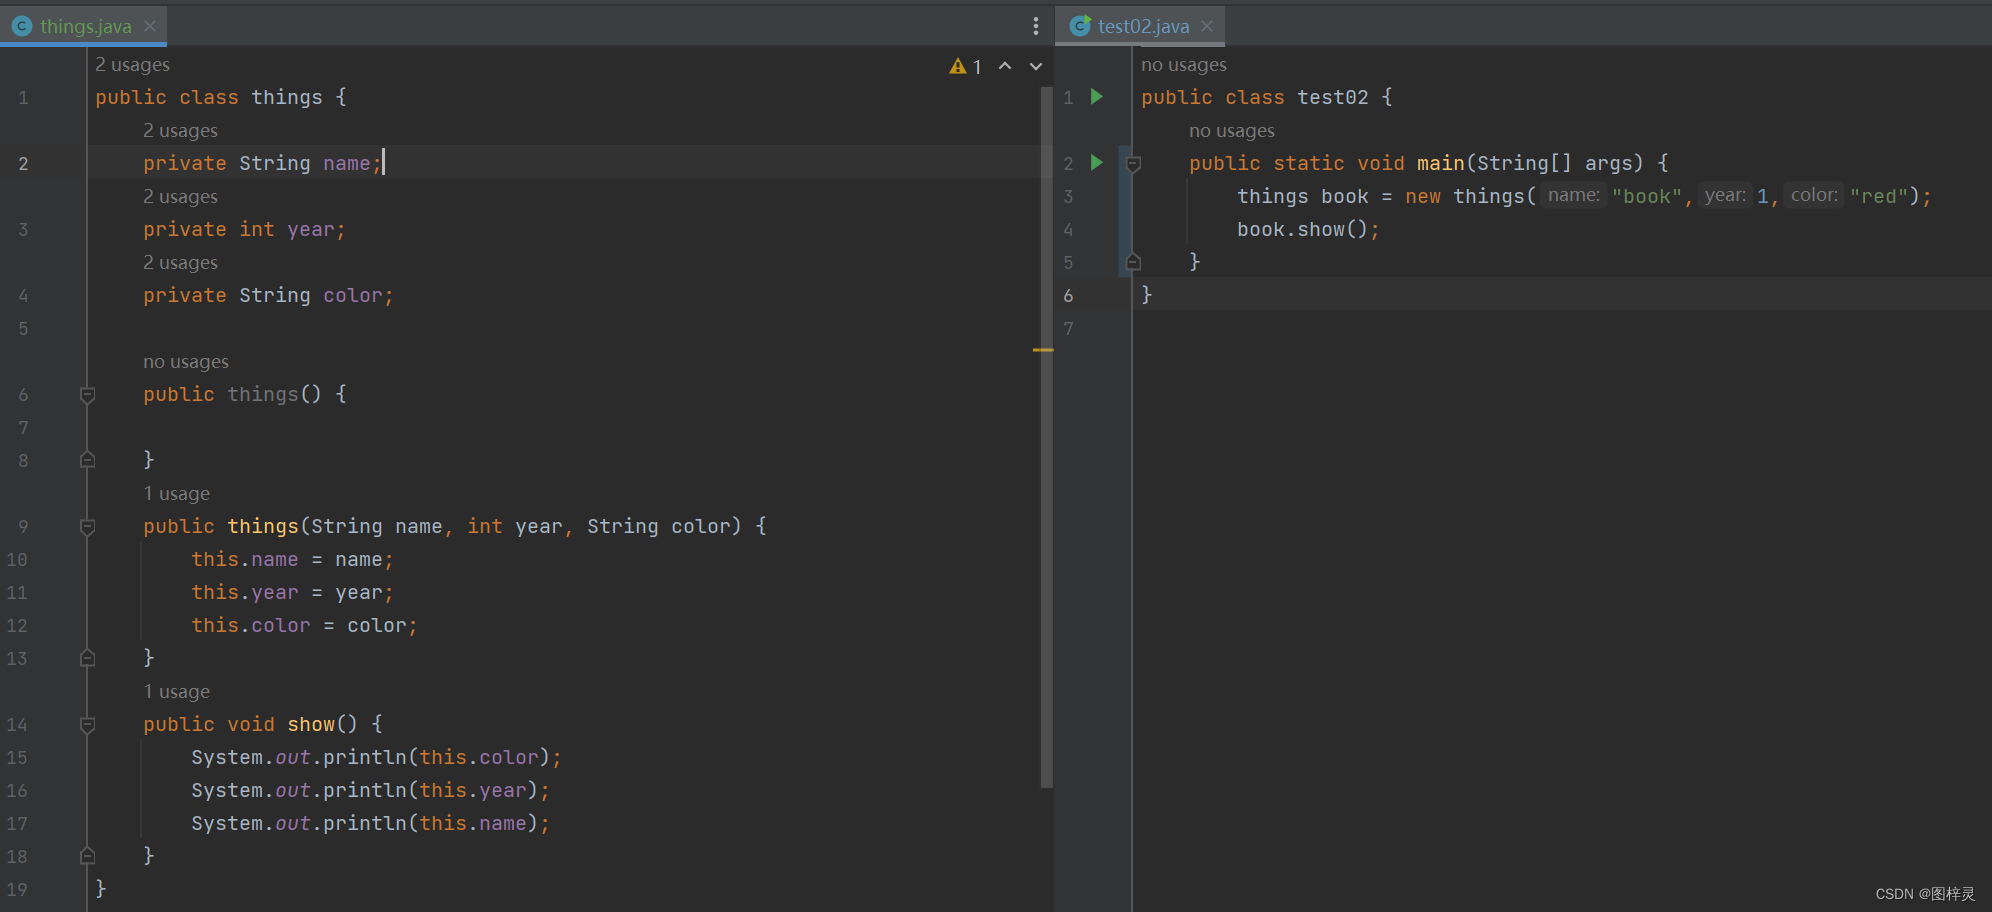This screenshot has width=1992, height=912.
Task: Fold the things(String name, ...) constructor
Action: (87, 526)
